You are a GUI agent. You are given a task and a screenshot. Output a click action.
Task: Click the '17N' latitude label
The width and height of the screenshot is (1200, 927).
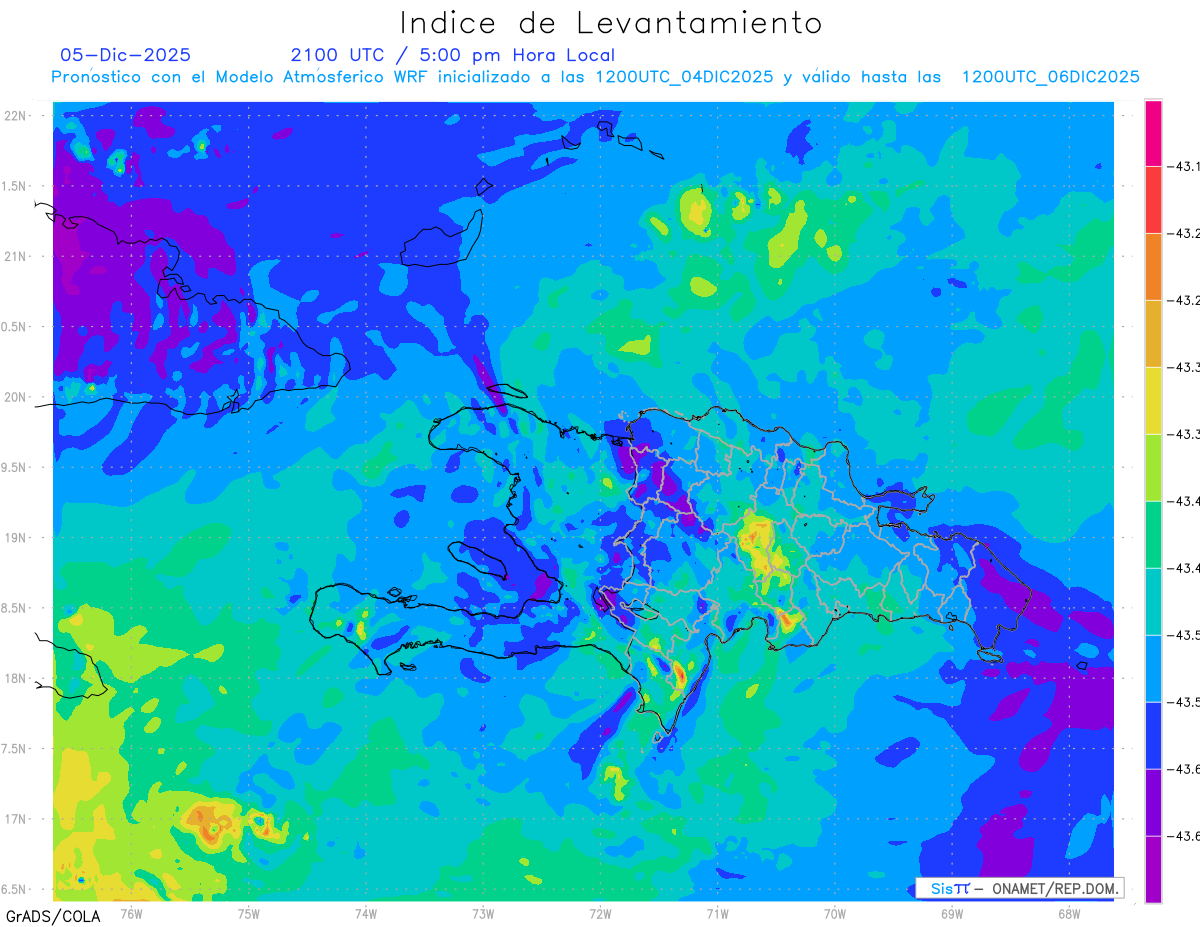[x=16, y=819]
